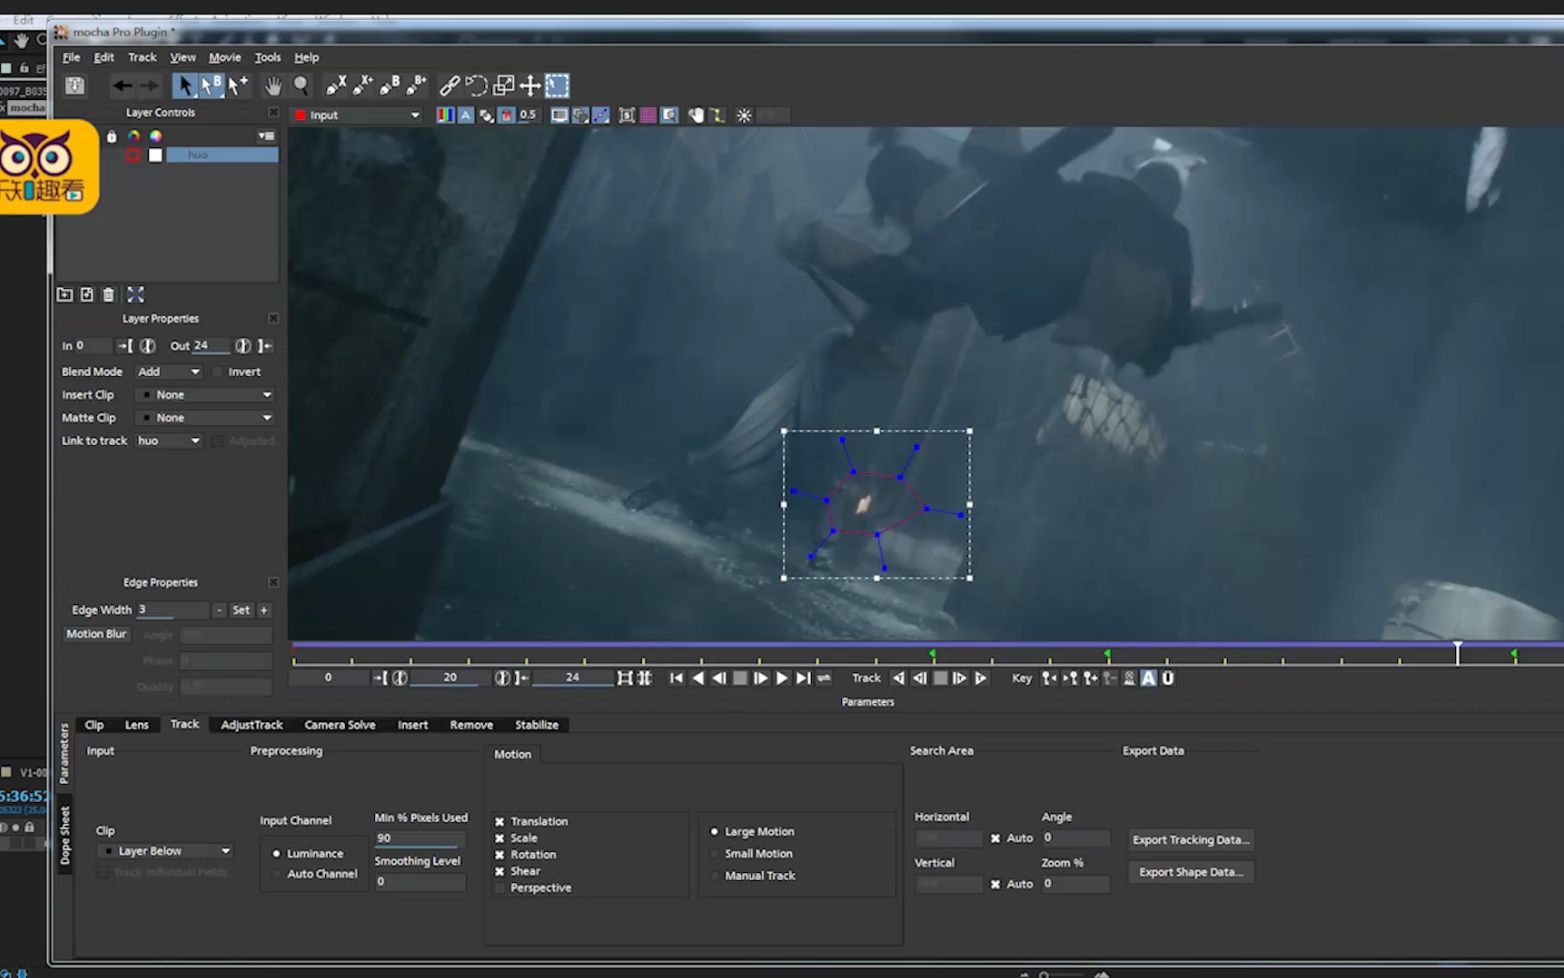Delete layer using the trash icon
Image resolution: width=1564 pixels, height=978 pixels.
click(109, 294)
